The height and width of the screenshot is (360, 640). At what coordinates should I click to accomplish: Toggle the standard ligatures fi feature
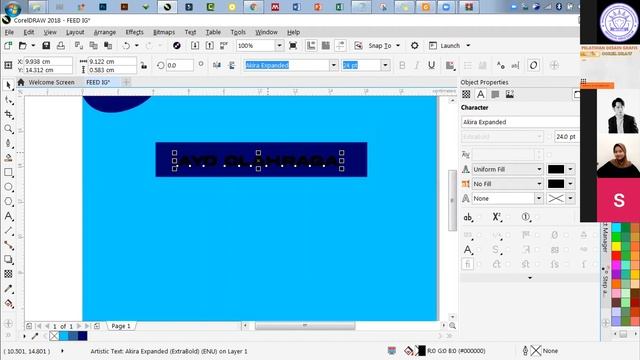468,264
